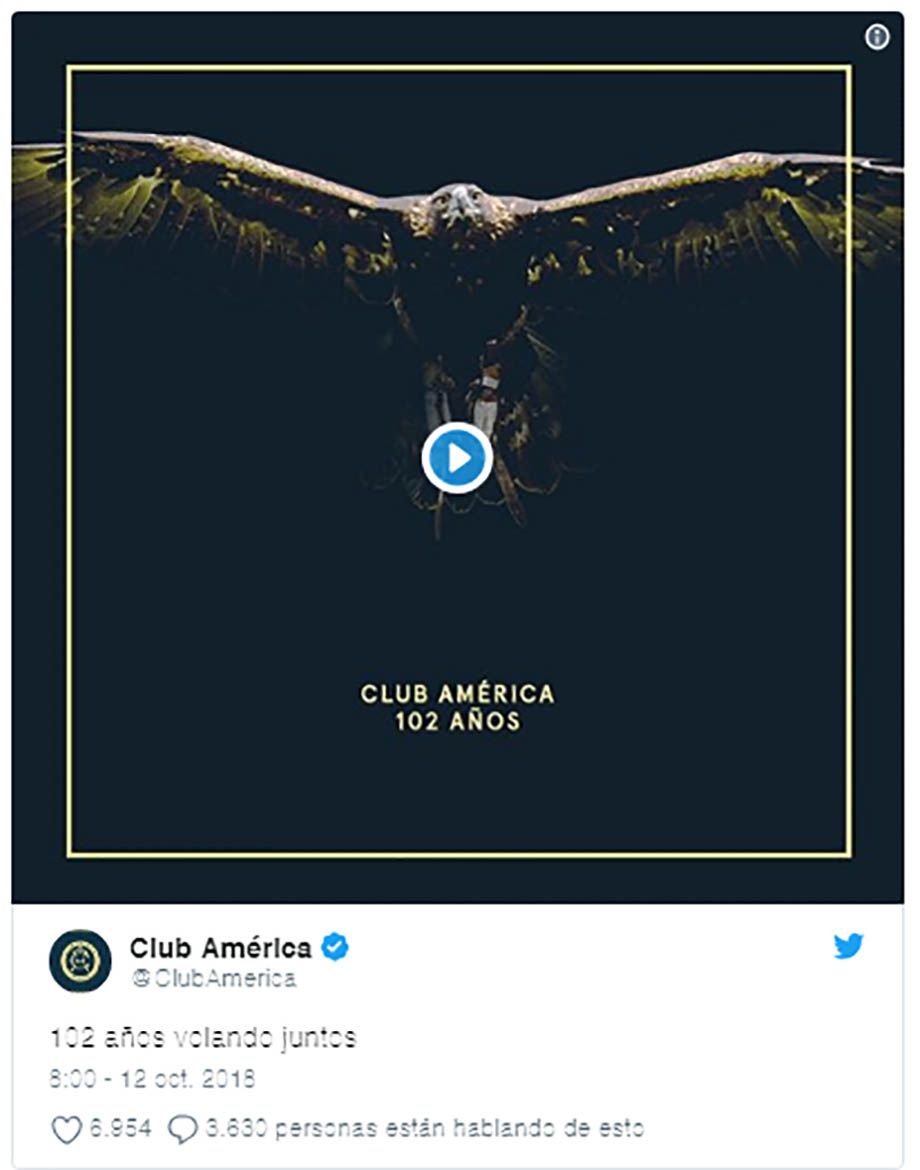920x1170 pixels.
Task: Click the info icon on the video
Action: (877, 37)
